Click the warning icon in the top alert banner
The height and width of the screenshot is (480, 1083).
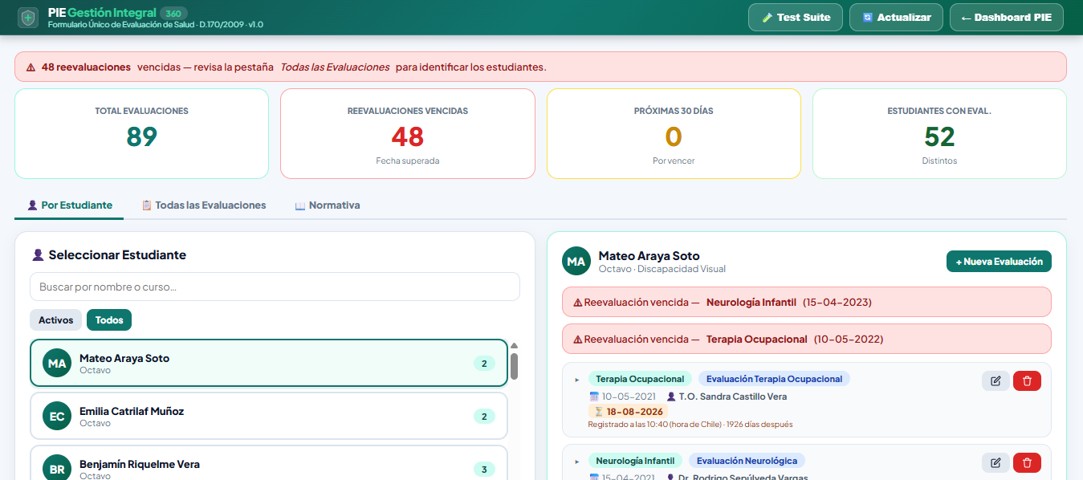(x=31, y=67)
